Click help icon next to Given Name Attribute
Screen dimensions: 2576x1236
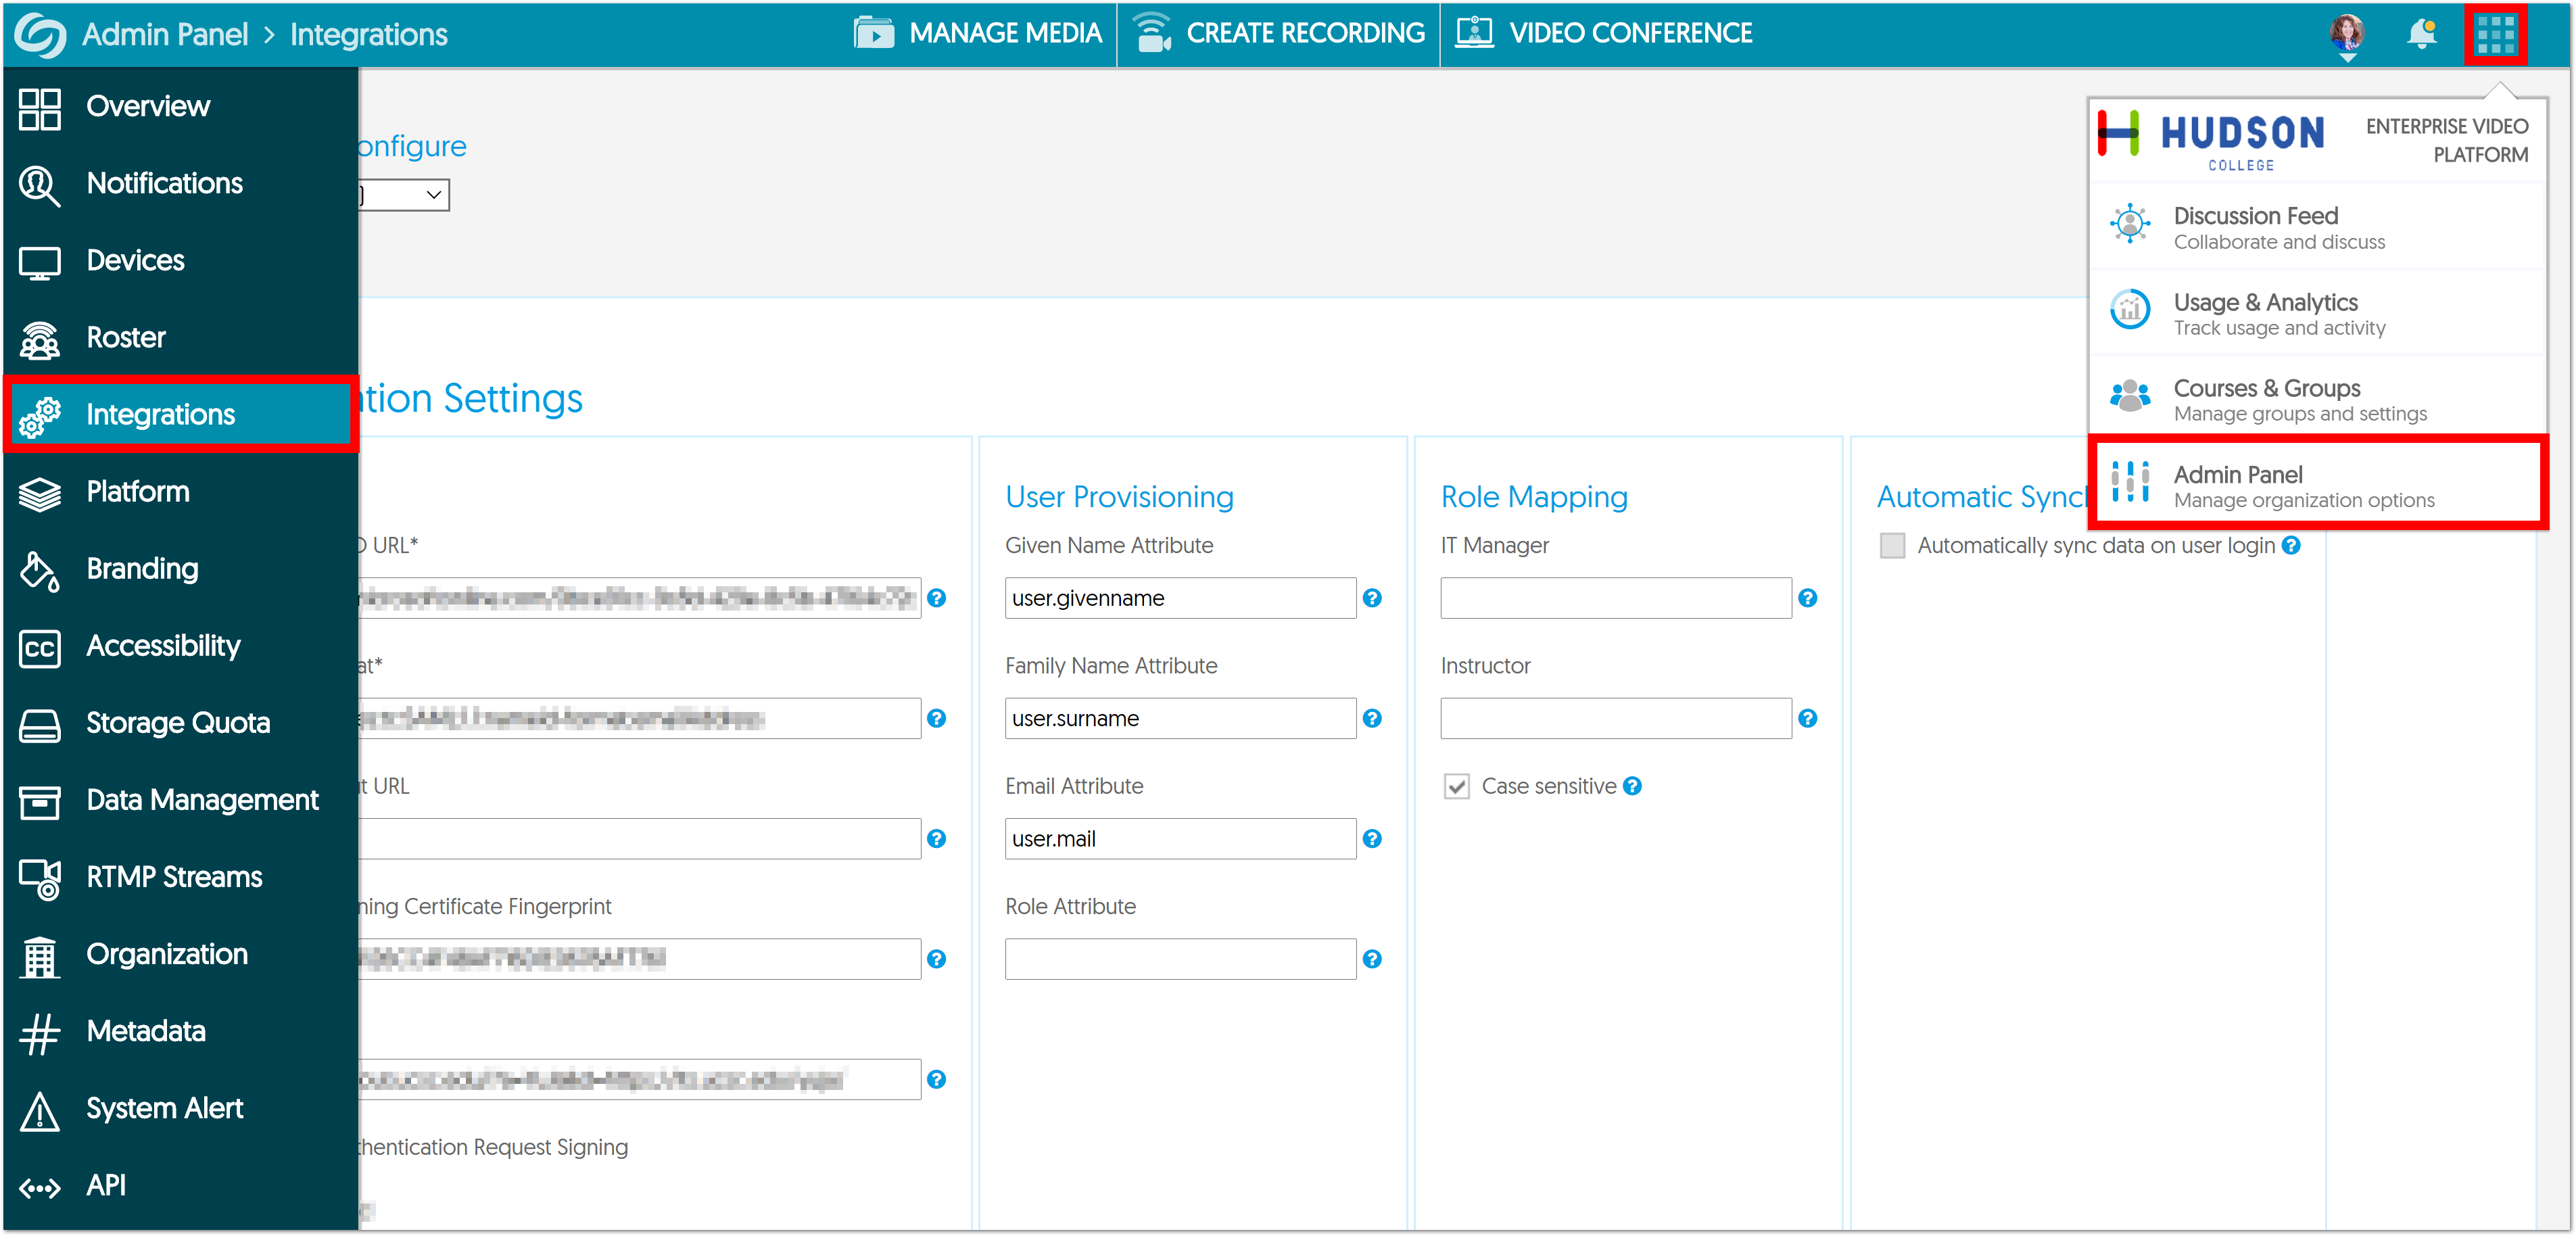pyautogui.click(x=1372, y=598)
